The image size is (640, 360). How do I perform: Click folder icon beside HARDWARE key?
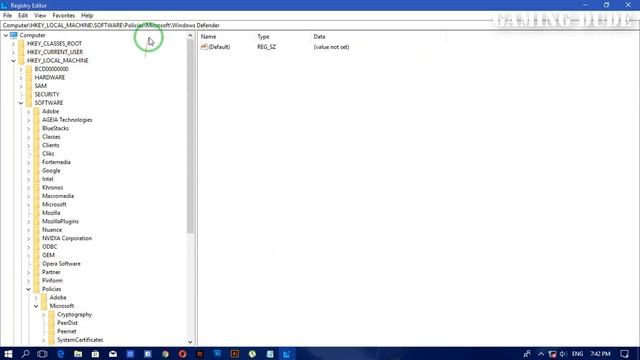[29, 77]
